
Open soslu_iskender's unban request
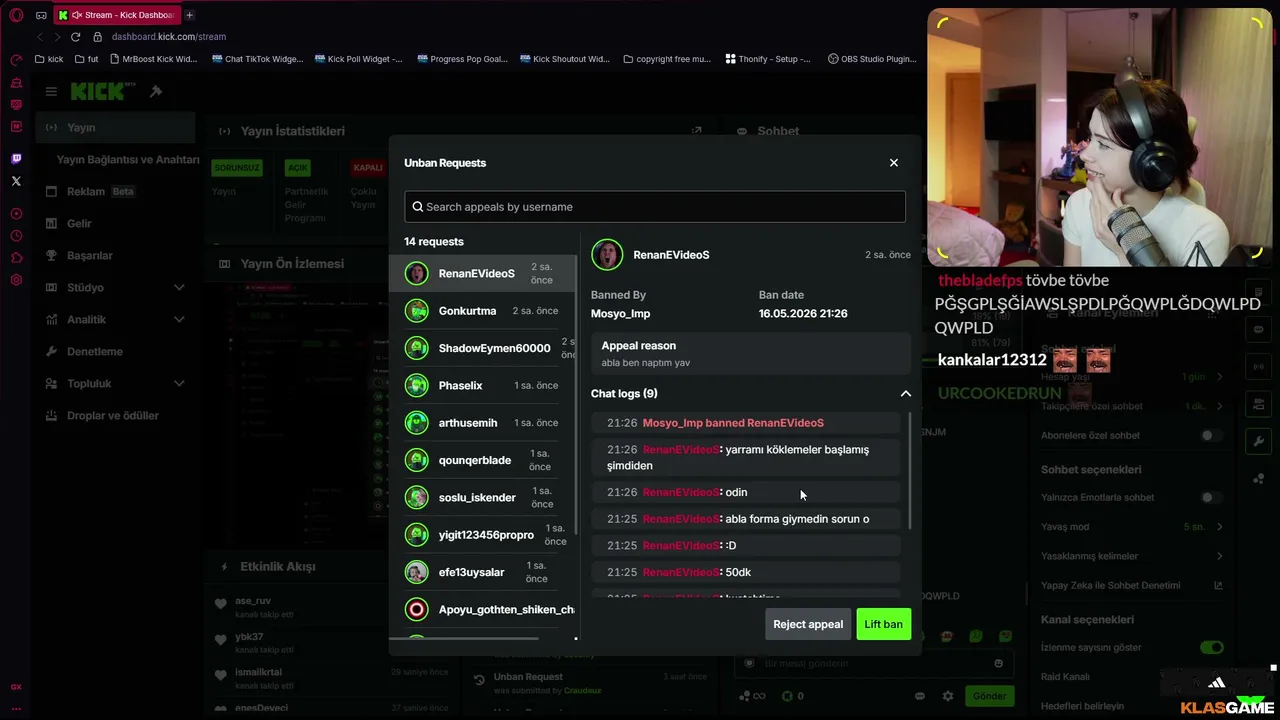point(483,497)
